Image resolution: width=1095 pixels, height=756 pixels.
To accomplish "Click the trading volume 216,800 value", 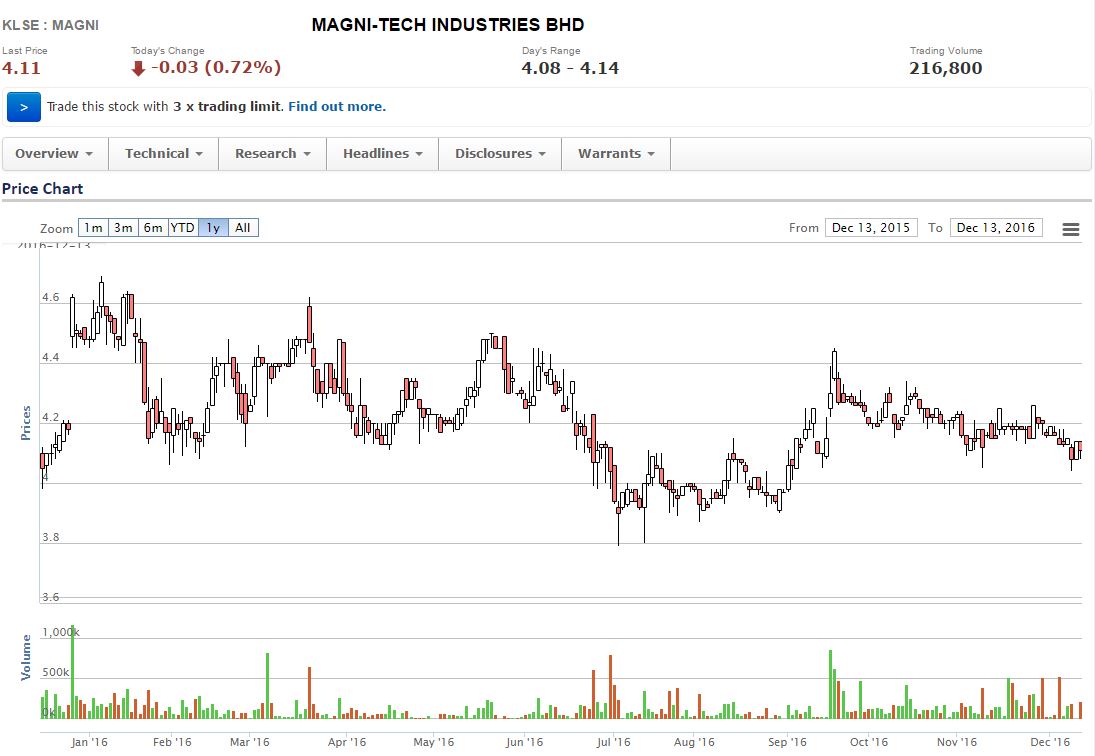I will click(946, 68).
